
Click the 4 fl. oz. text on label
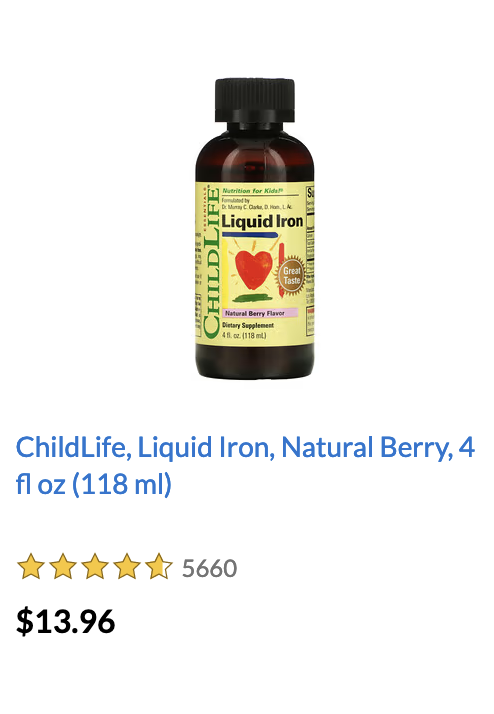tap(244, 336)
